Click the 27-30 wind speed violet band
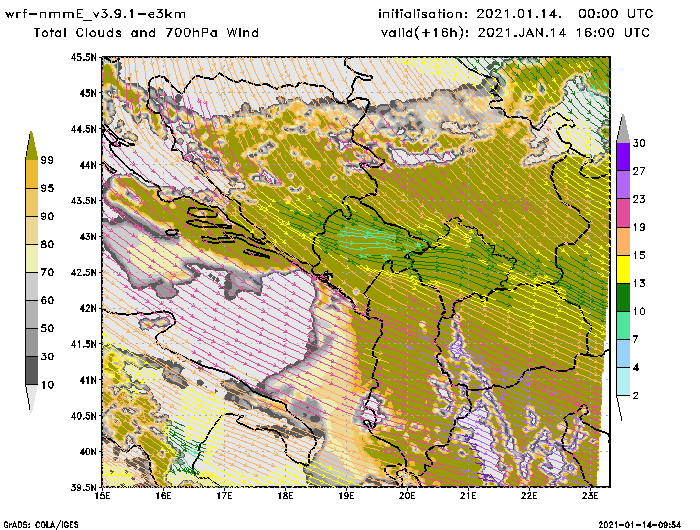Viewport: 700px width, 530px height. [623, 157]
